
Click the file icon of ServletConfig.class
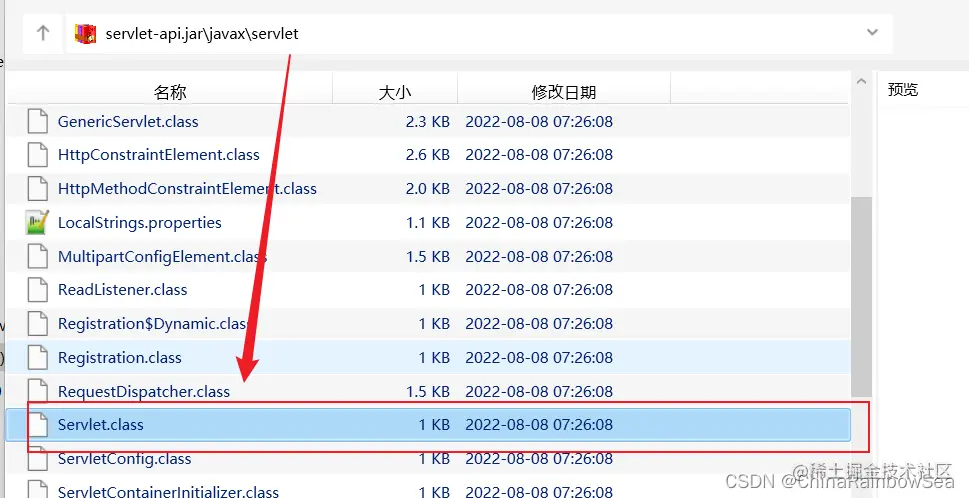[38, 458]
